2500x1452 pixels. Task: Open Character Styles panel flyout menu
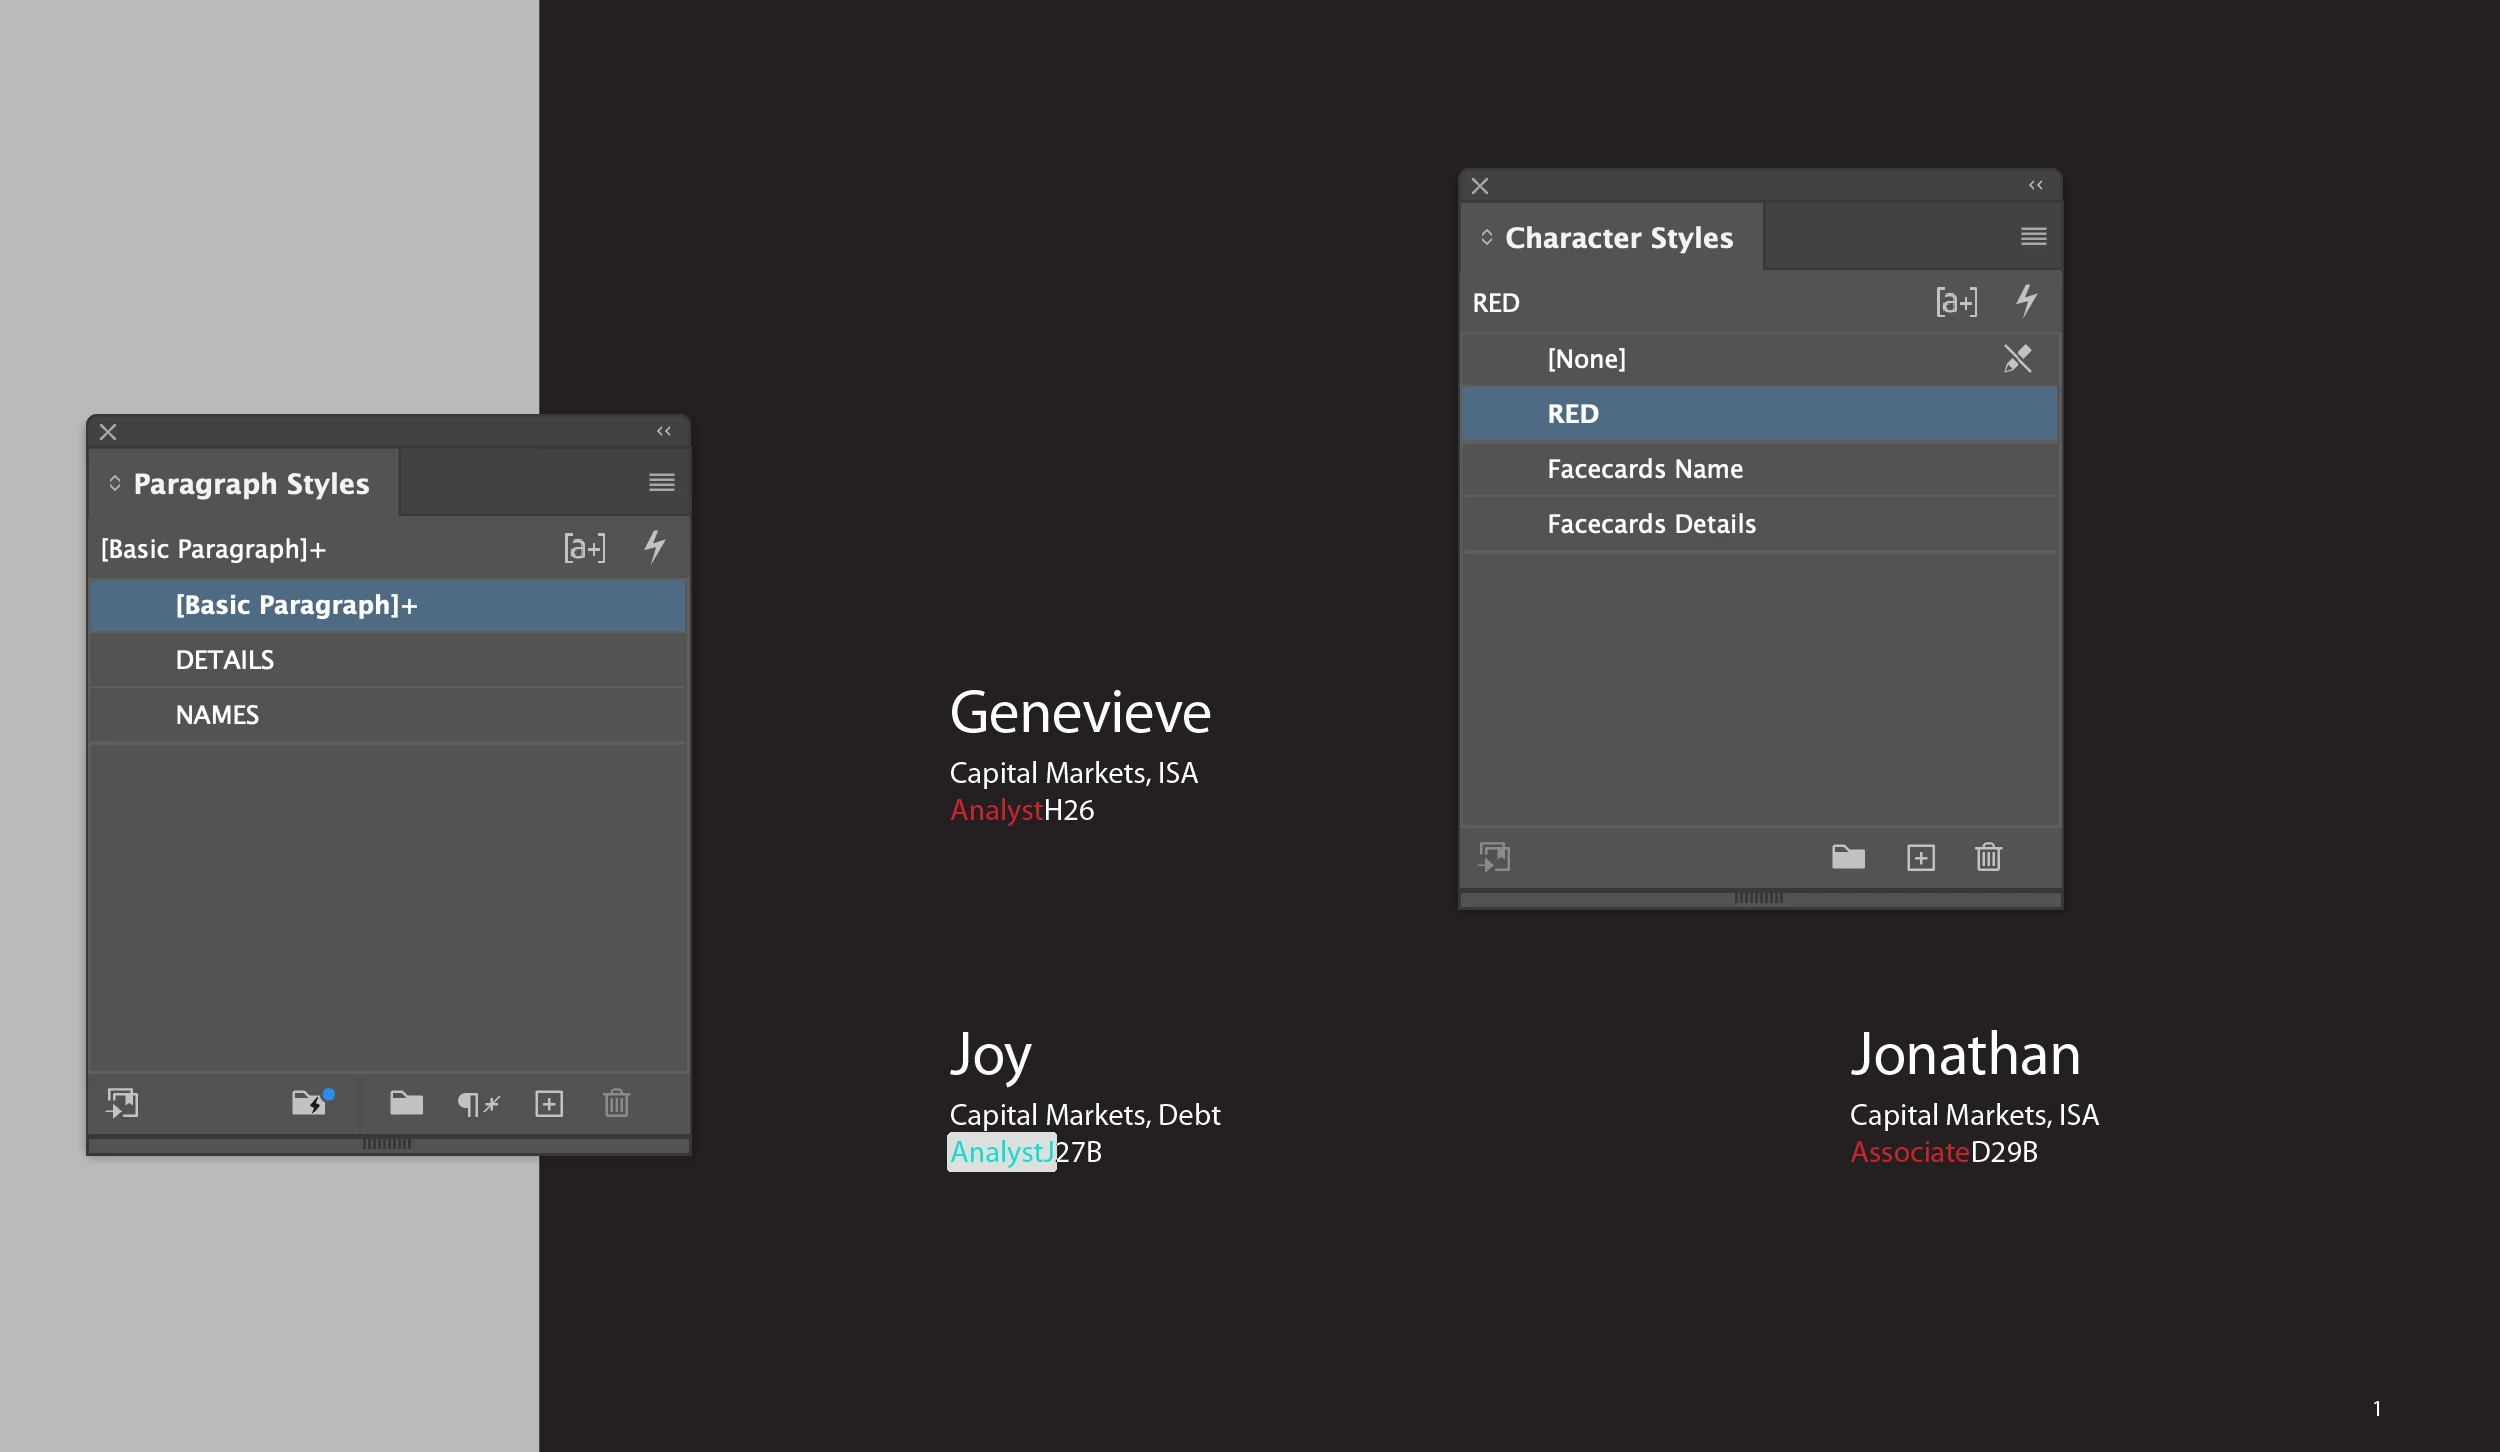(2033, 237)
